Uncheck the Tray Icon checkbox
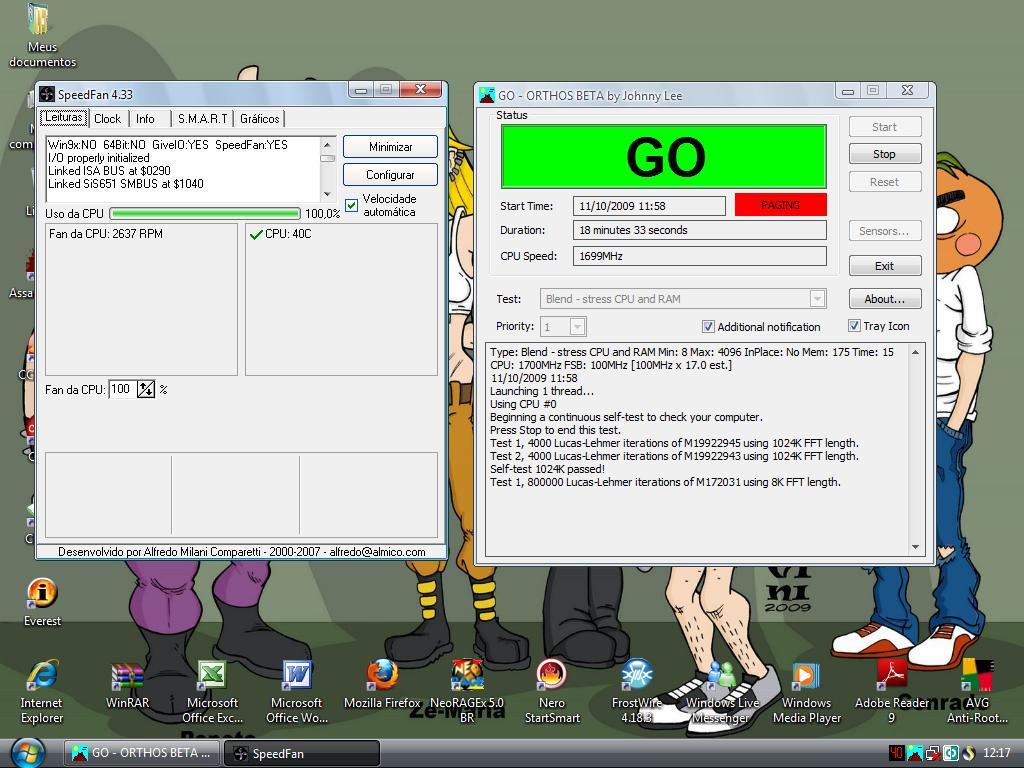This screenshot has width=1024, height=768. pos(854,326)
